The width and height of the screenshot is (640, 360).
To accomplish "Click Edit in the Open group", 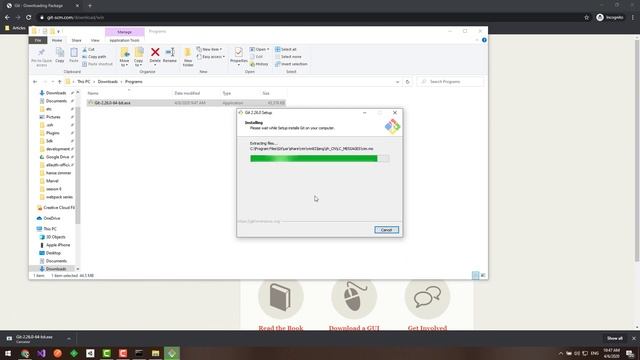I will coord(256,57).
